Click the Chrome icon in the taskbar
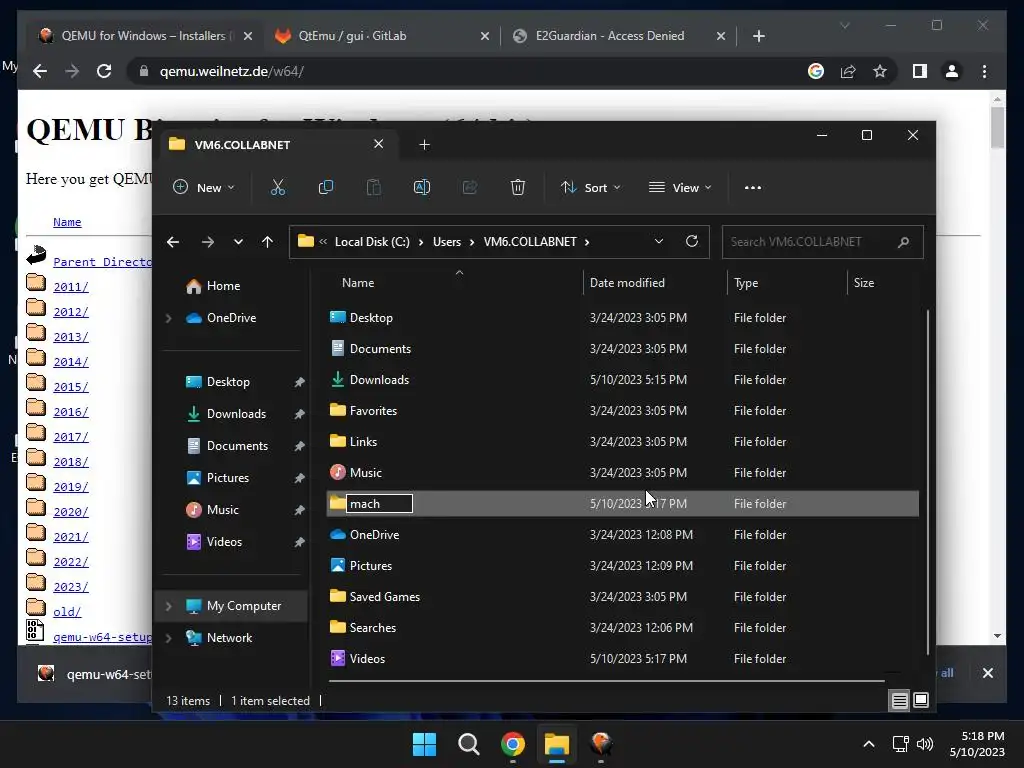The height and width of the screenshot is (768, 1024). click(x=513, y=744)
